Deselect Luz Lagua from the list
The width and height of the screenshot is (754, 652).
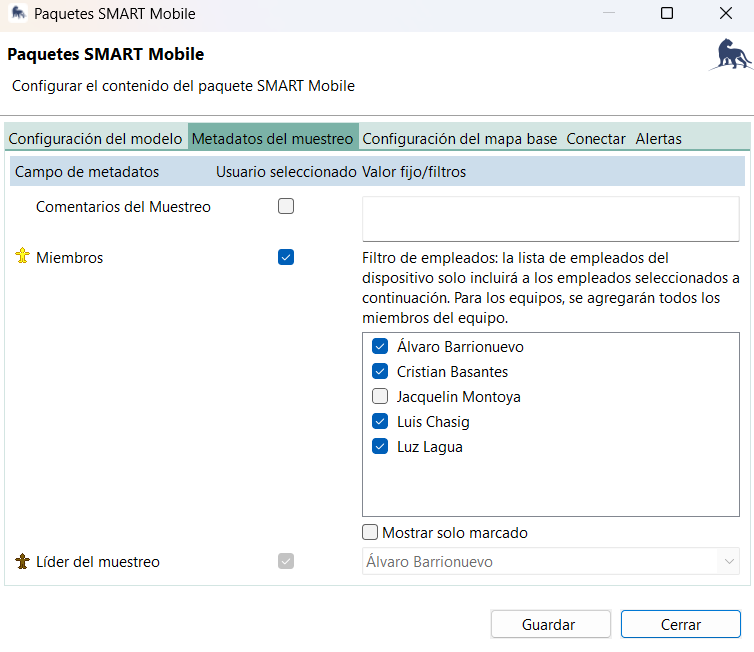pyautogui.click(x=380, y=447)
